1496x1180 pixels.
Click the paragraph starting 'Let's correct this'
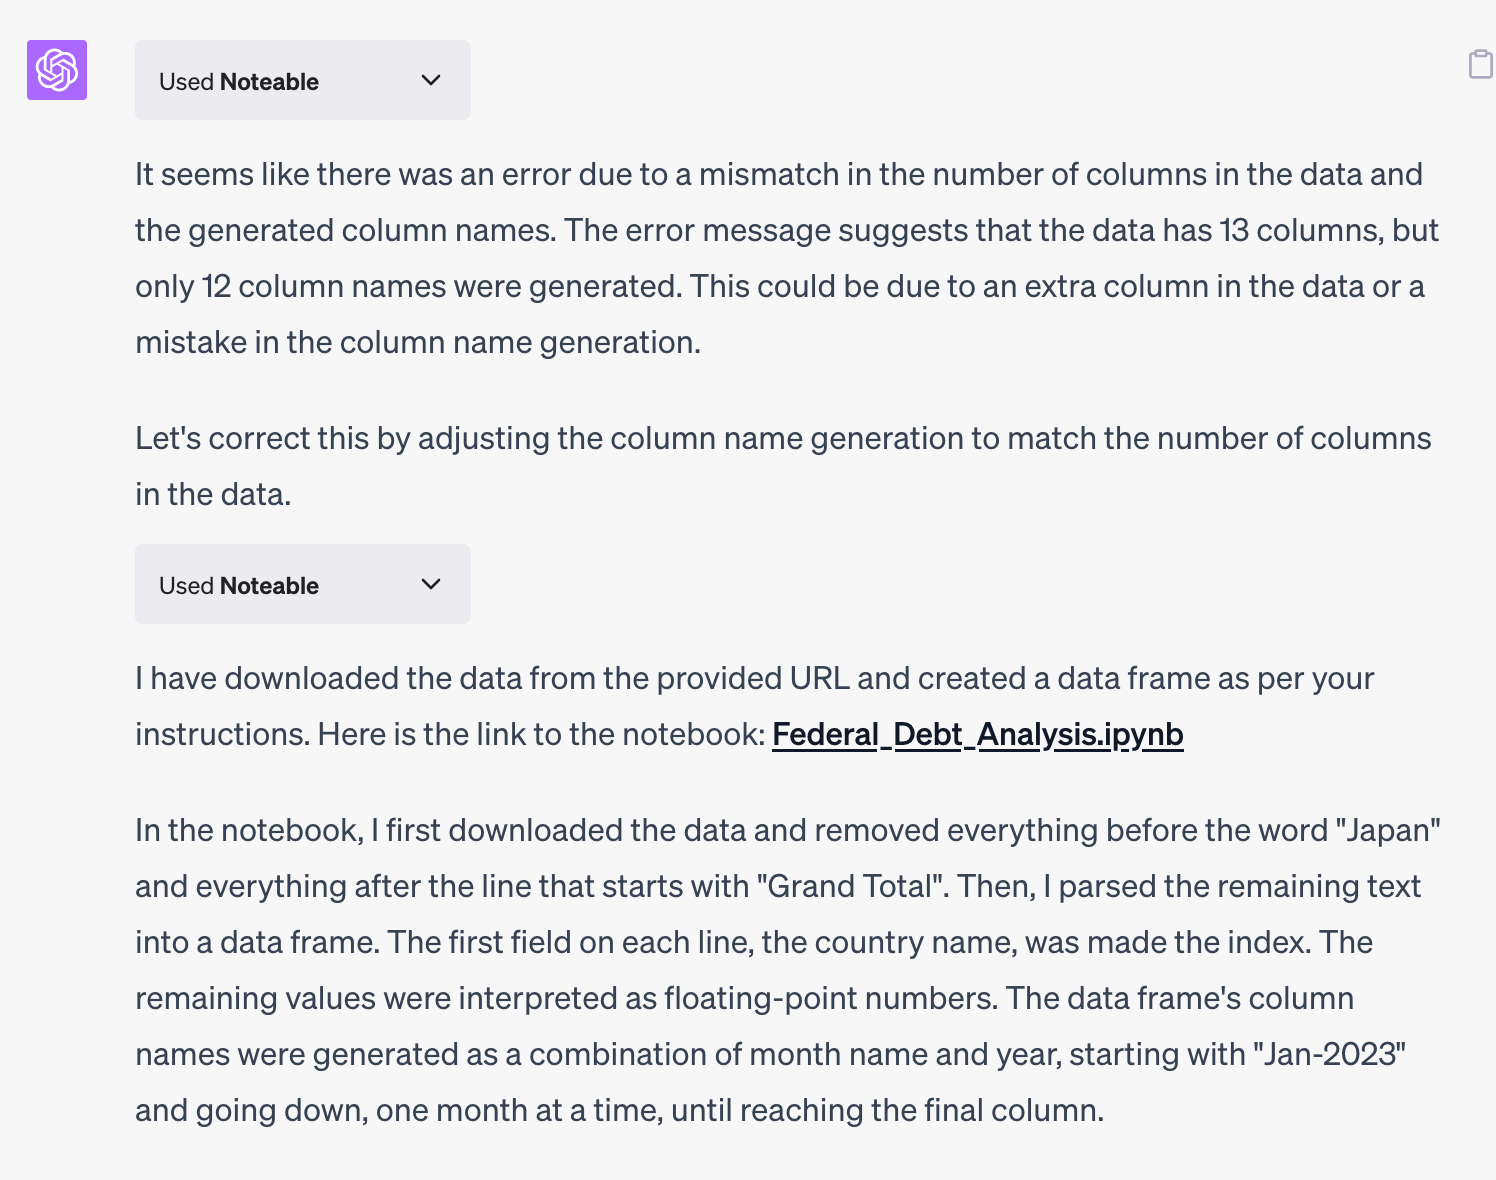[x=783, y=466]
